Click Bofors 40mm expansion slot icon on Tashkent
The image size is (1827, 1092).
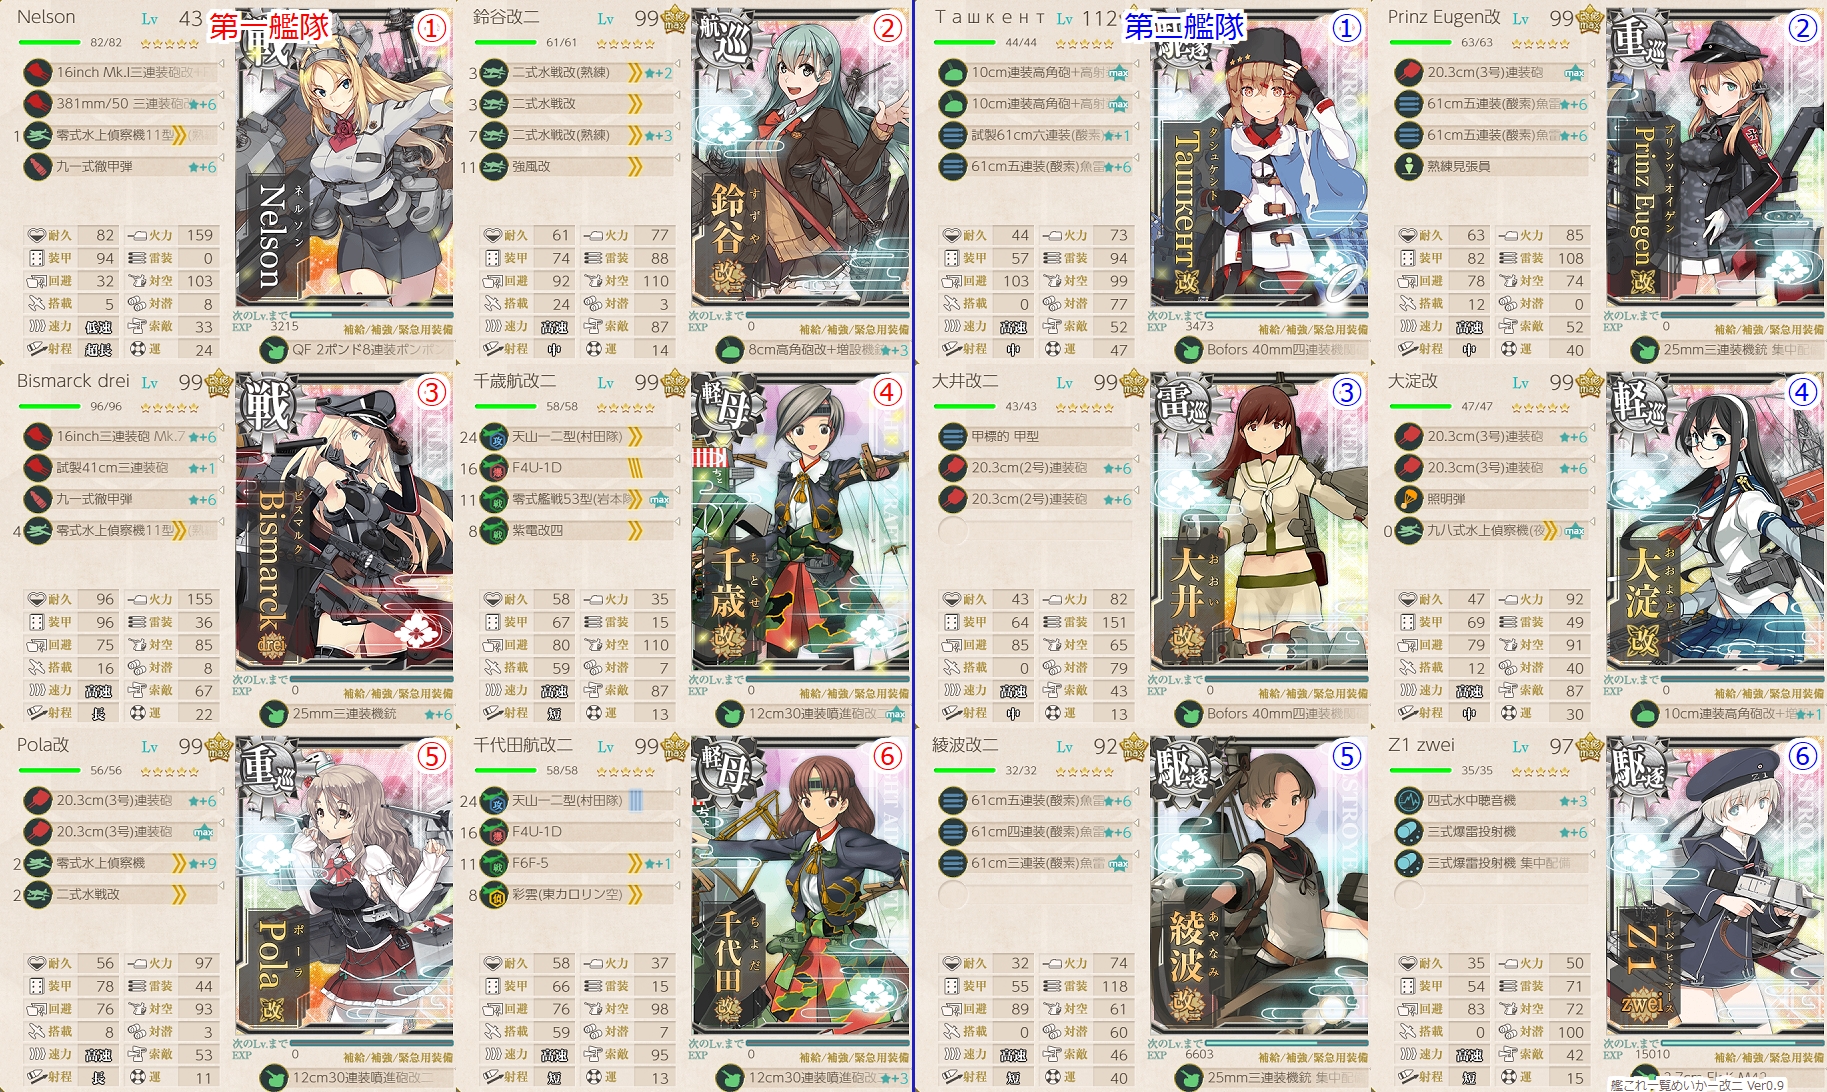coord(1189,350)
